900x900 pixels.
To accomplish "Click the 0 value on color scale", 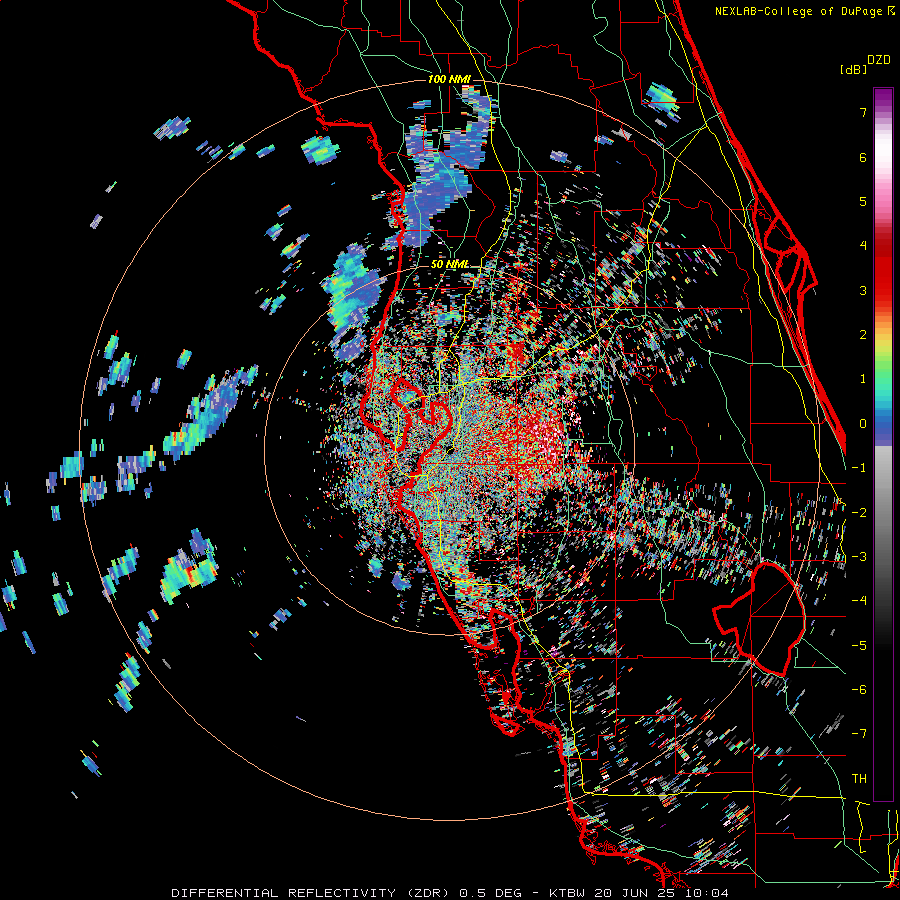I will click(863, 424).
